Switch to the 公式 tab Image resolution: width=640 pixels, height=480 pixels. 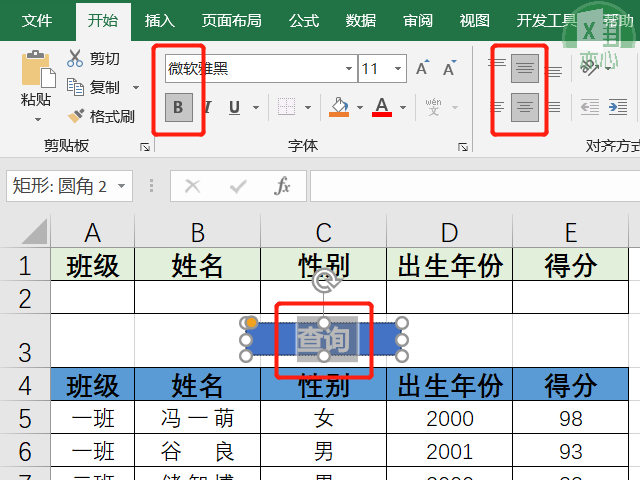coord(304,20)
